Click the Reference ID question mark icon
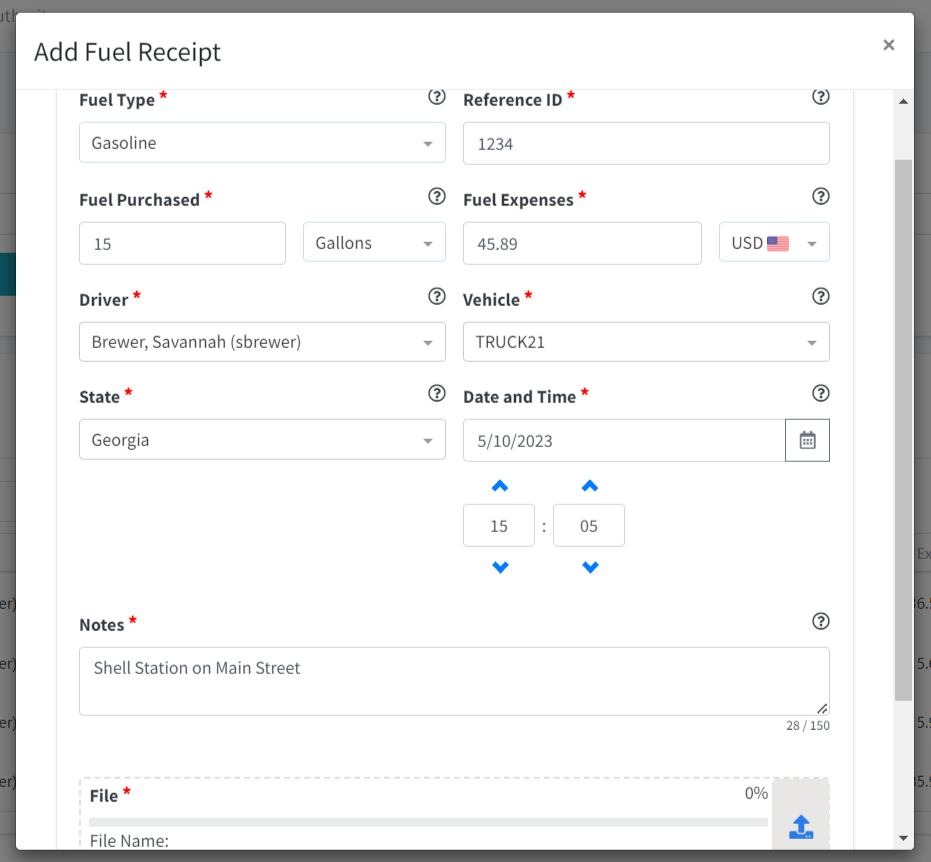This screenshot has width=931, height=862. click(821, 97)
